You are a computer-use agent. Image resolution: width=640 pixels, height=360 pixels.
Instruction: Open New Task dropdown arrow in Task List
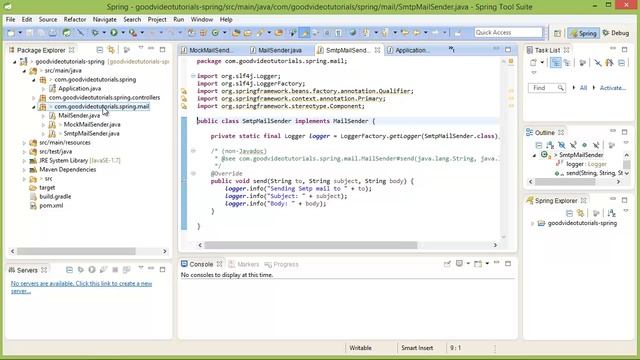click(x=542, y=63)
